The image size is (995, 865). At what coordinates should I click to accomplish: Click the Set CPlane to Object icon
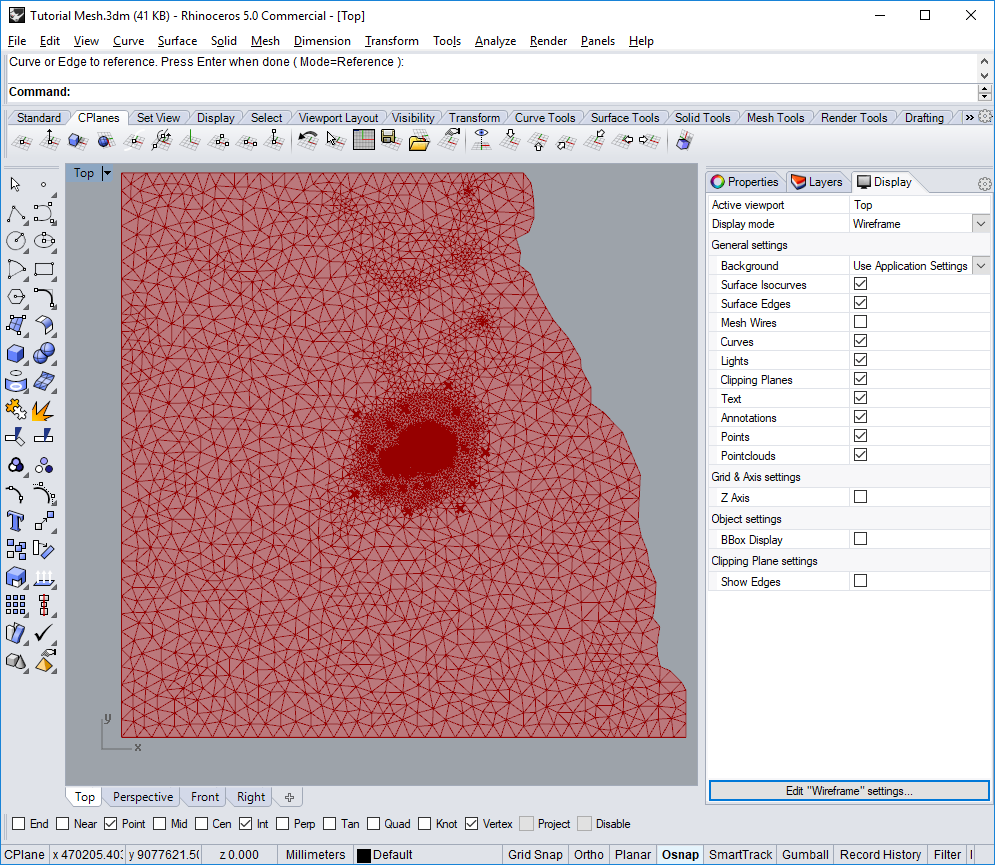click(x=78, y=140)
